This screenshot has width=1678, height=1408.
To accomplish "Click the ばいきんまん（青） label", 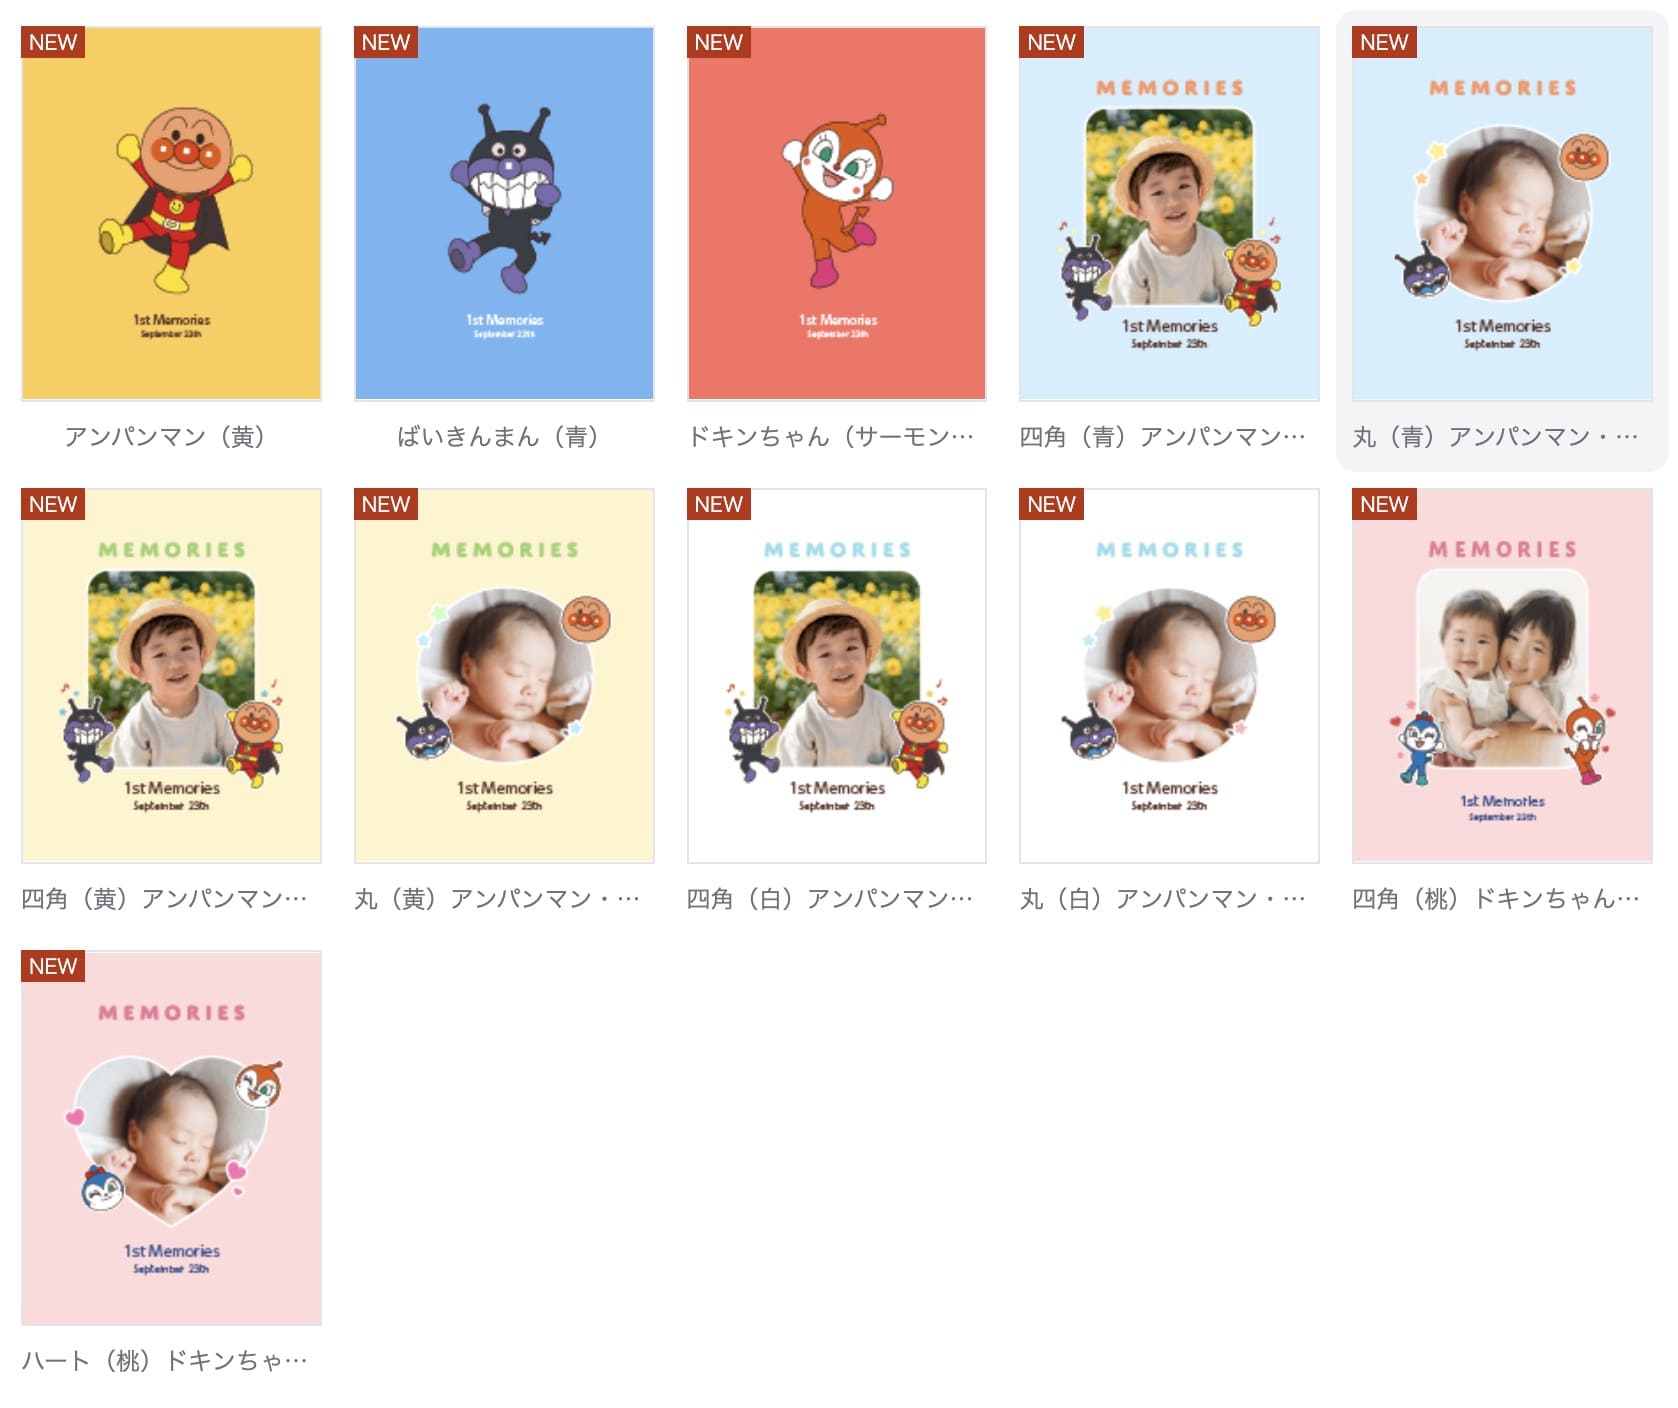I will (498, 437).
